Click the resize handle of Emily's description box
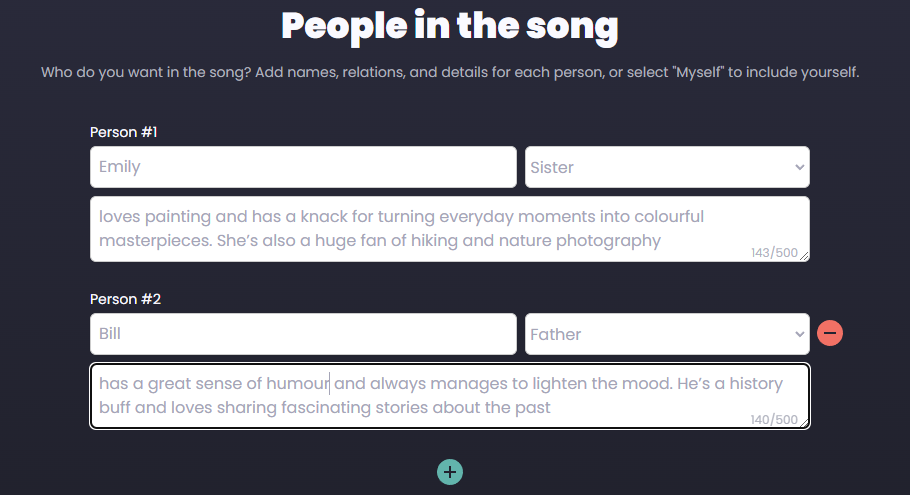Viewport: 910px width, 495px height. tap(804, 256)
